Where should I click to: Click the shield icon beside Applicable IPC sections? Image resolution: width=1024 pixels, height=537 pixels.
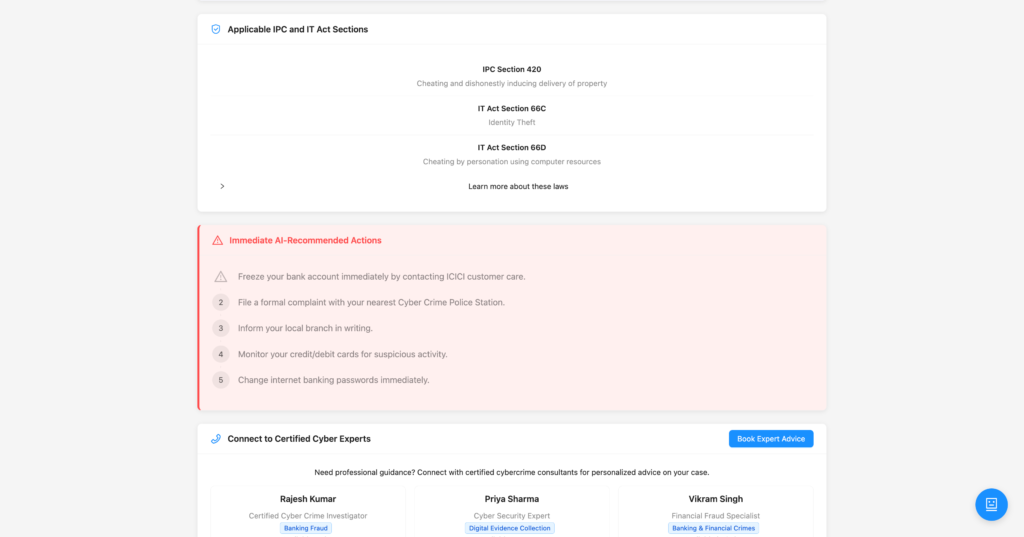pyautogui.click(x=216, y=29)
